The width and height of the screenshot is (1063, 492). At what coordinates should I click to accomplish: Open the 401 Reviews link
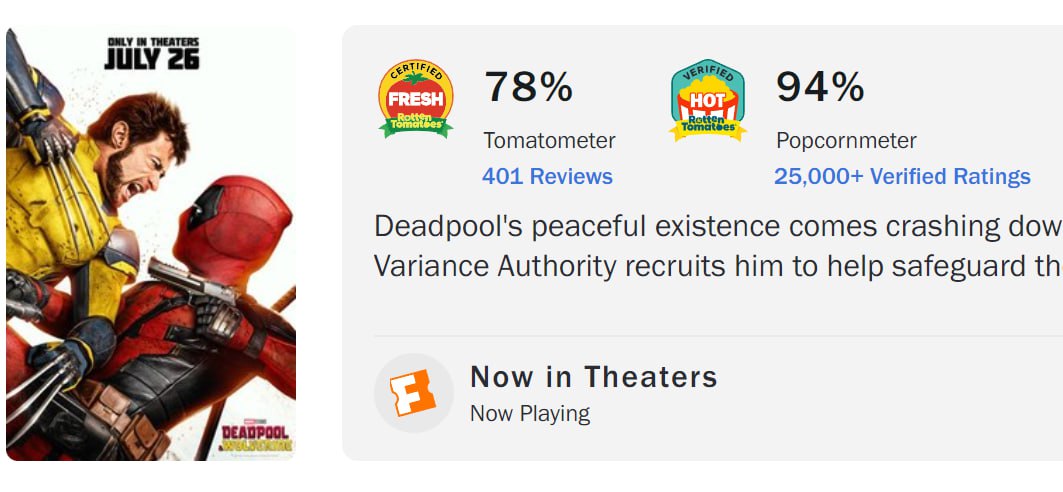click(x=547, y=177)
